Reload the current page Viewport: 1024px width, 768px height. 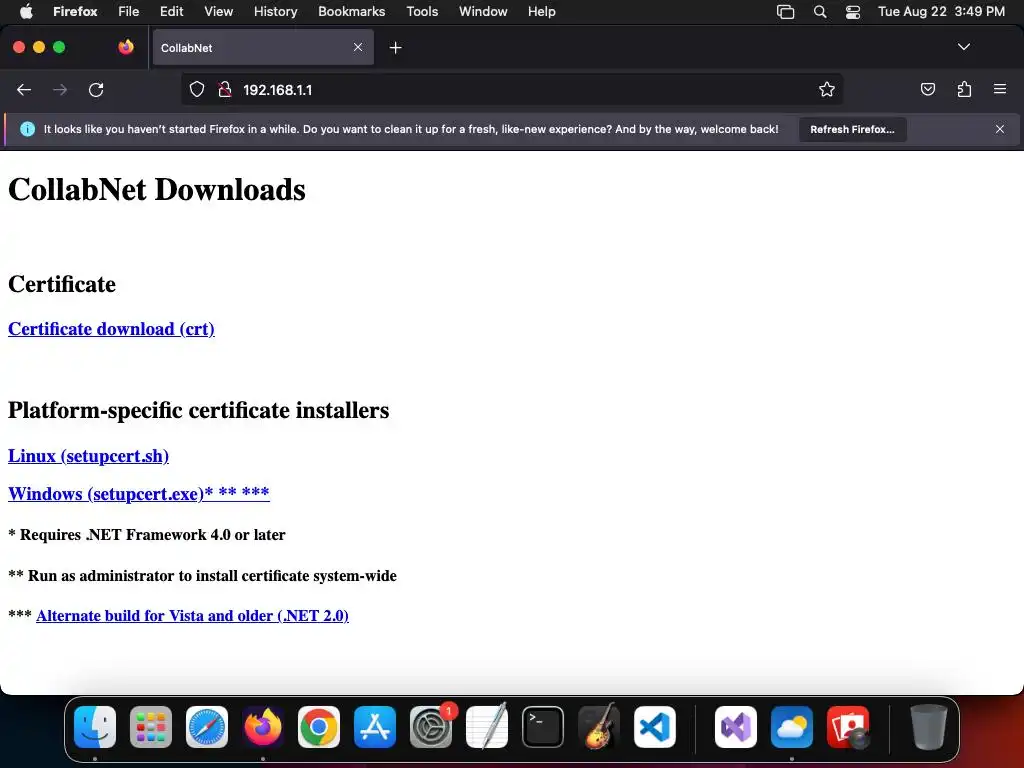96,89
